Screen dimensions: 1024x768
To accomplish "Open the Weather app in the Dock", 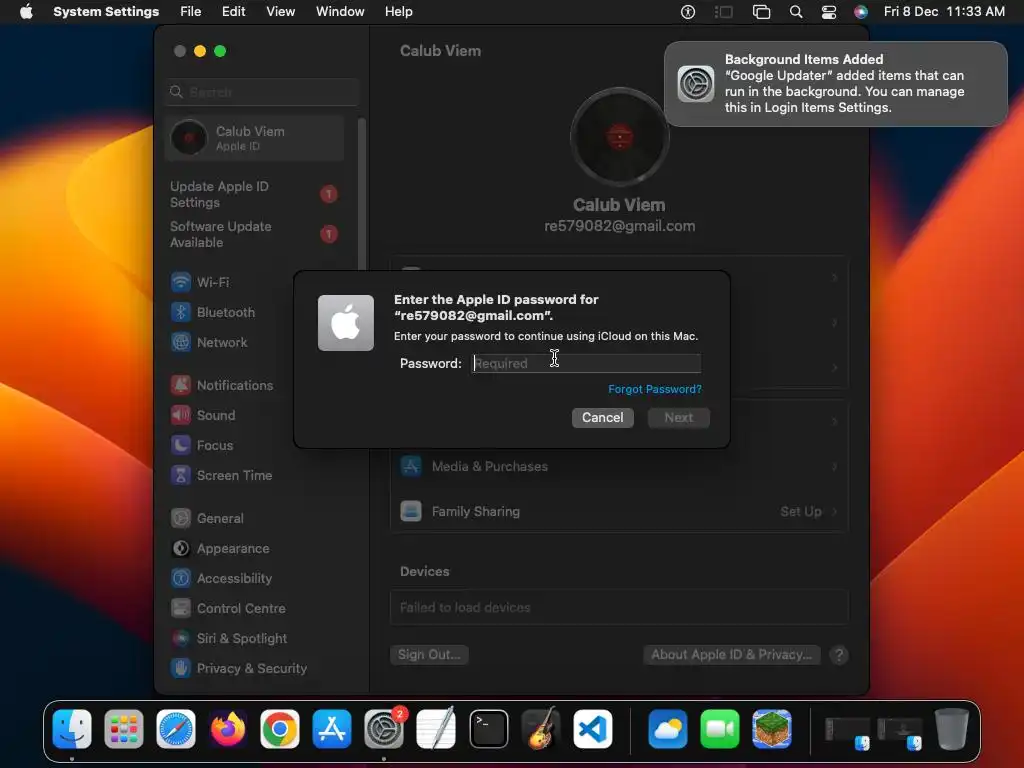I will (x=667, y=729).
